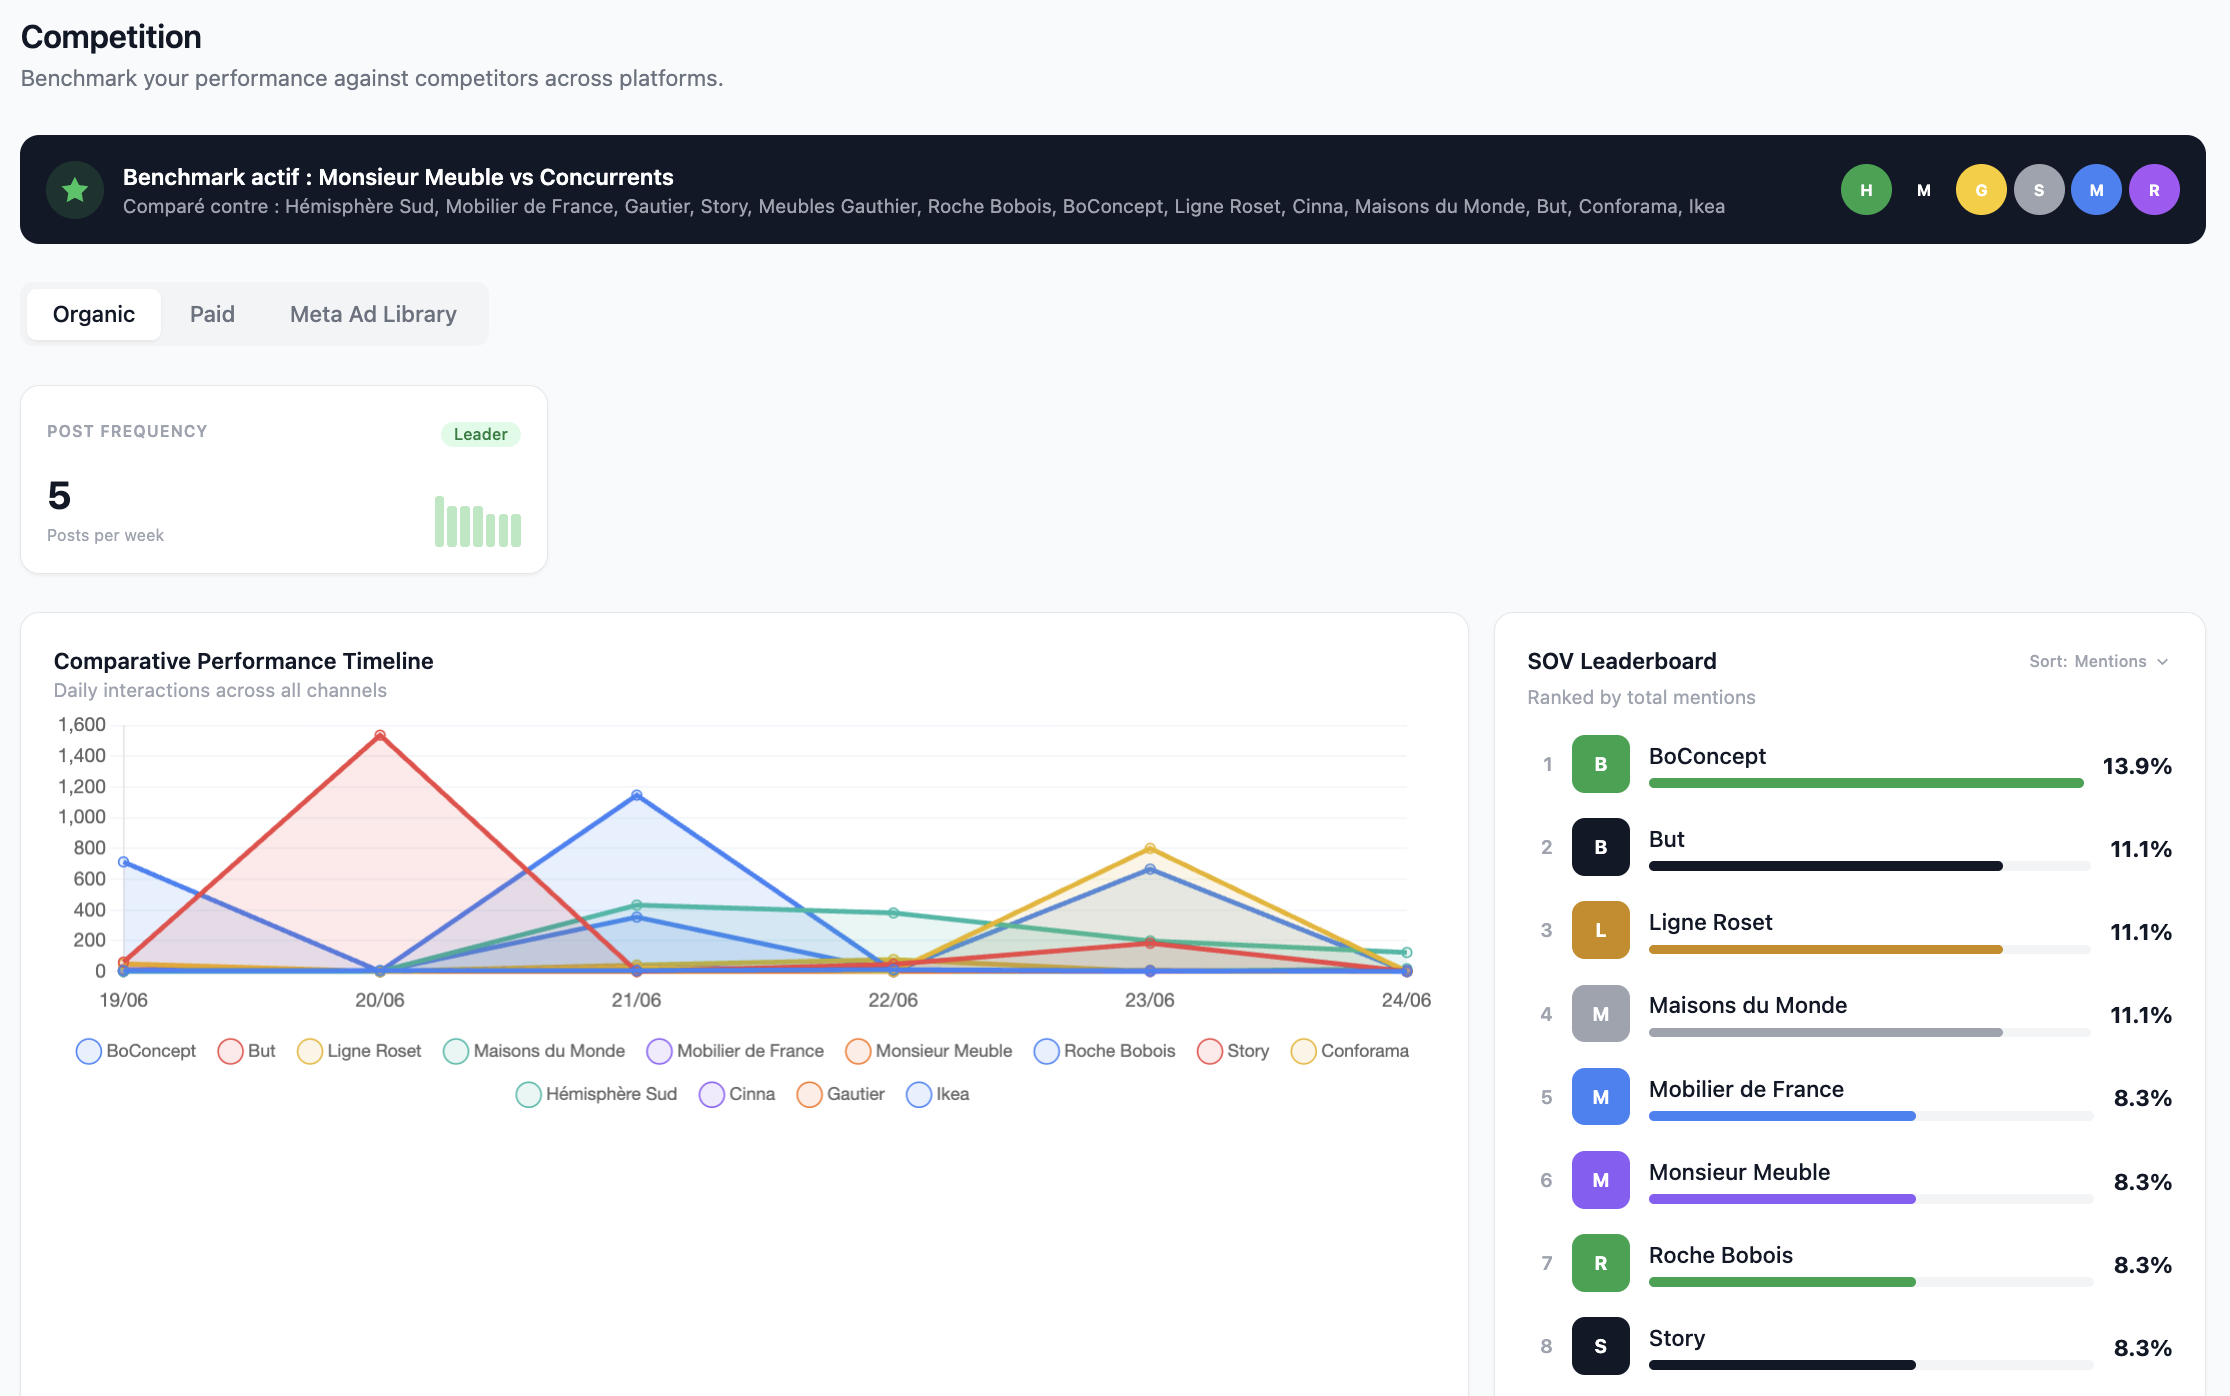This screenshot has height=1396, width=2230.
Task: Click yellow peak point at 23/06
Action: (1150, 848)
